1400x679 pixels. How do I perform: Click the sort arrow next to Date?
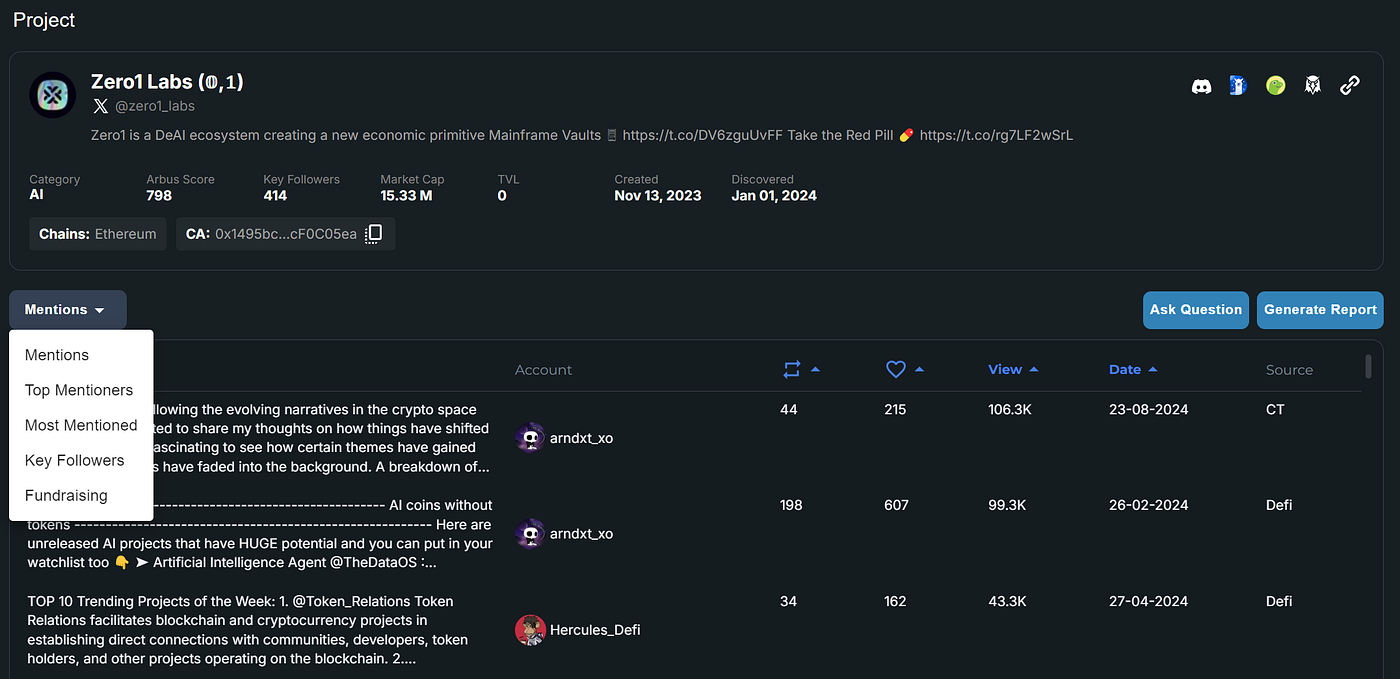tap(1153, 370)
